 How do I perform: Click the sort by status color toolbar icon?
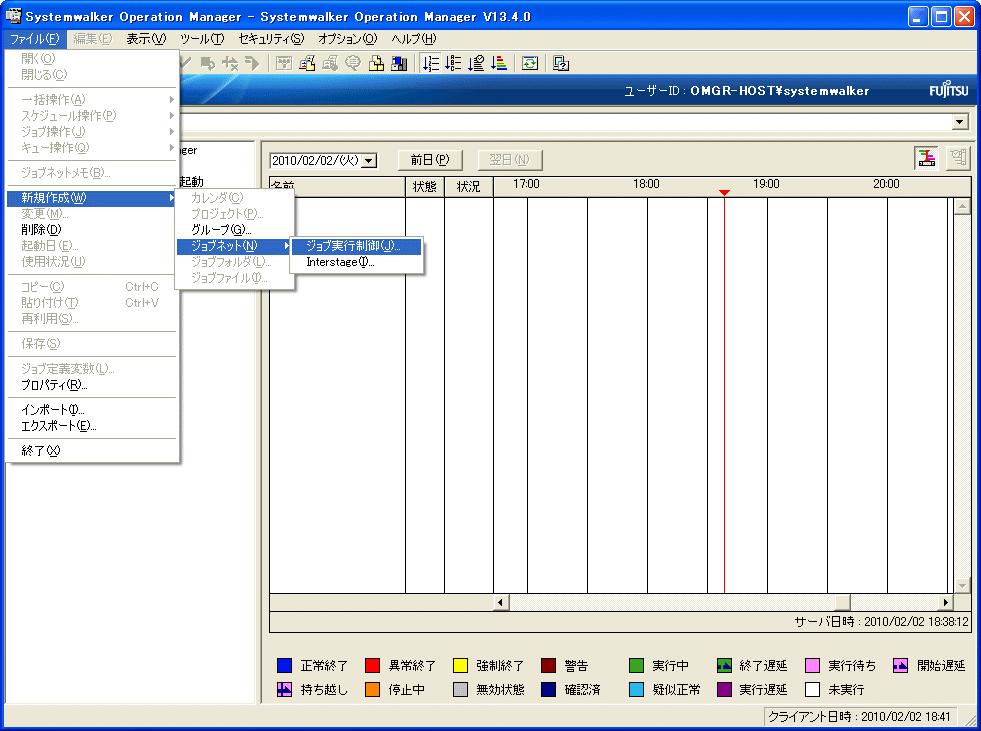[x=499, y=63]
